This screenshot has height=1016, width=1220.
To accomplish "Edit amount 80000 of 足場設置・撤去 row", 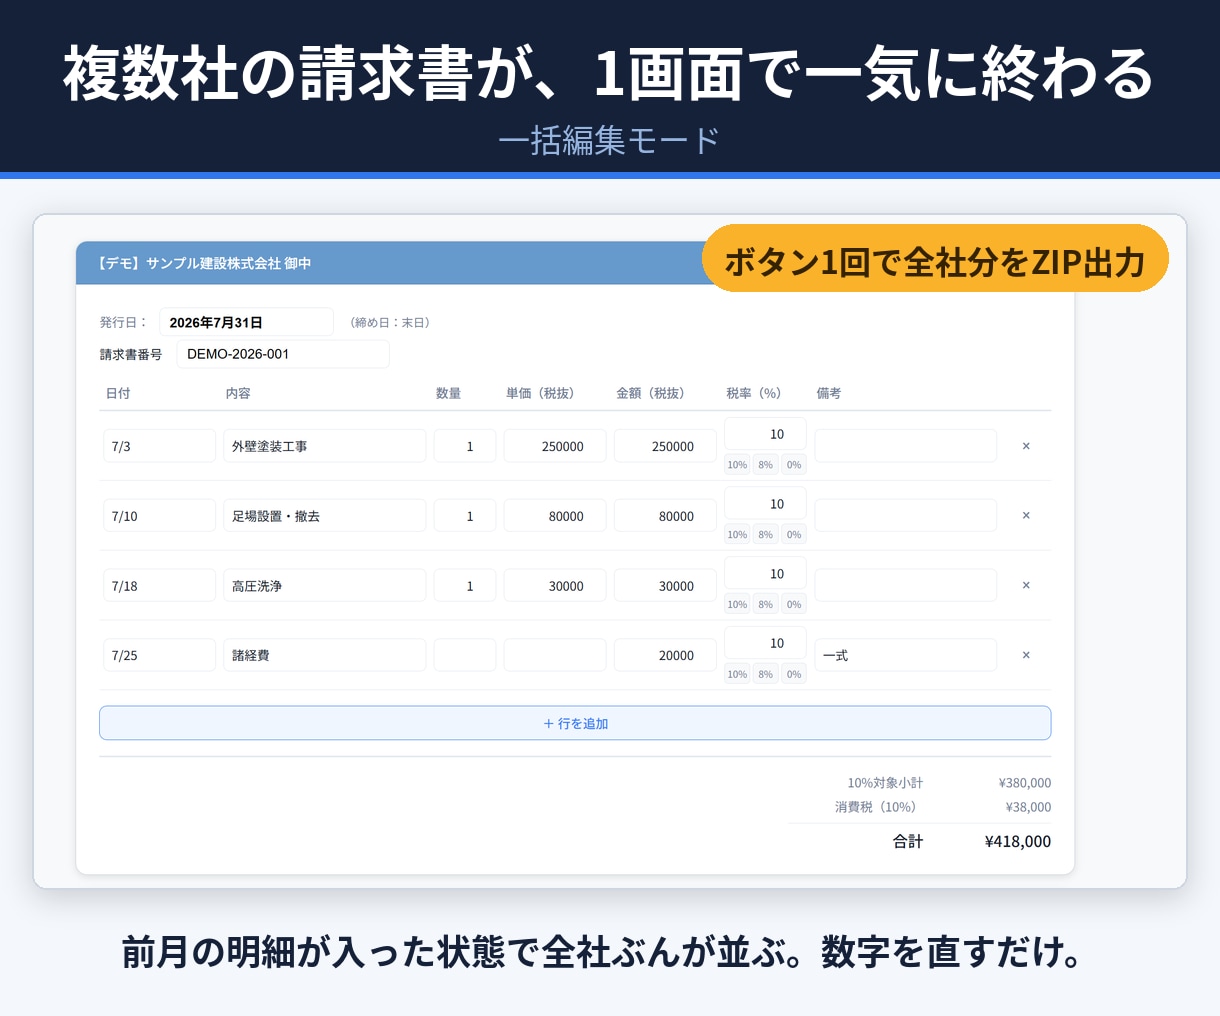I will [x=665, y=516].
